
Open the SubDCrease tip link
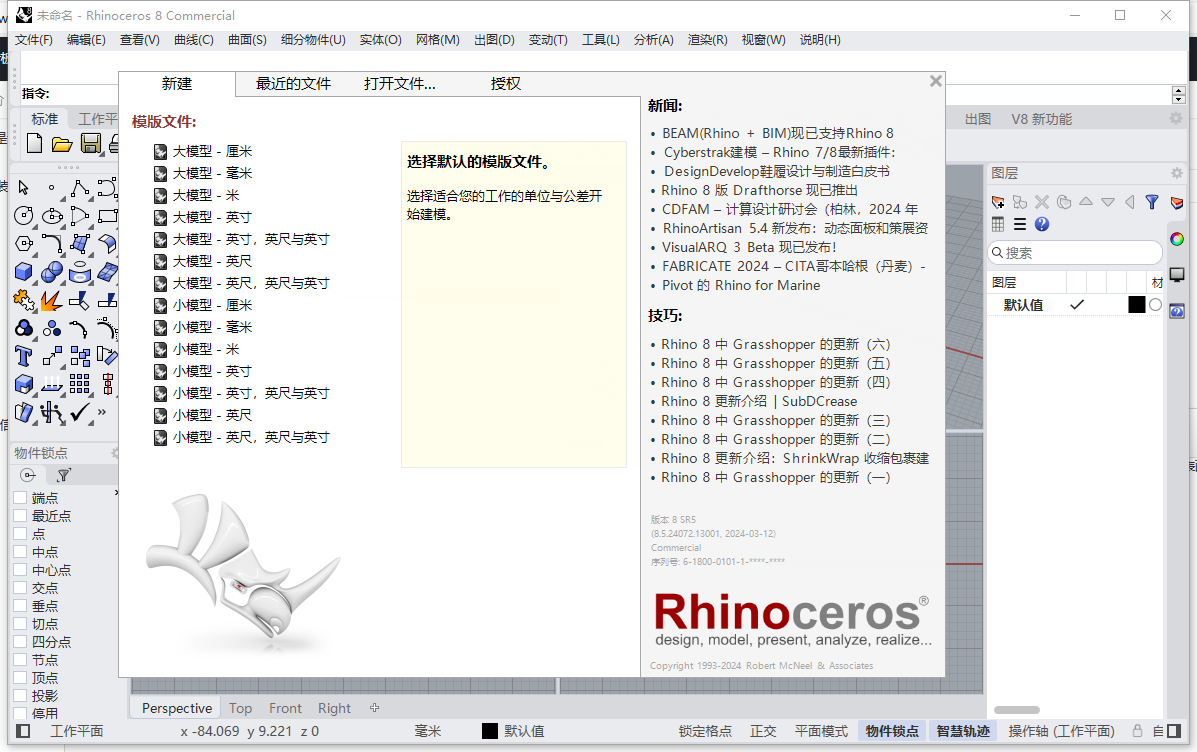pyautogui.click(x=759, y=402)
